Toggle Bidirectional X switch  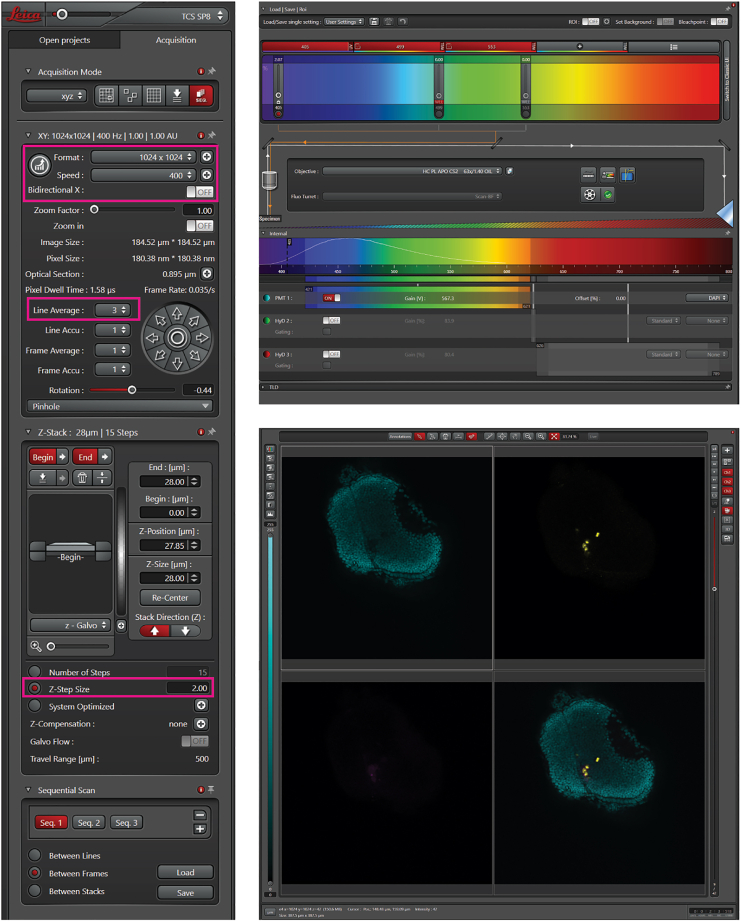tap(198, 192)
